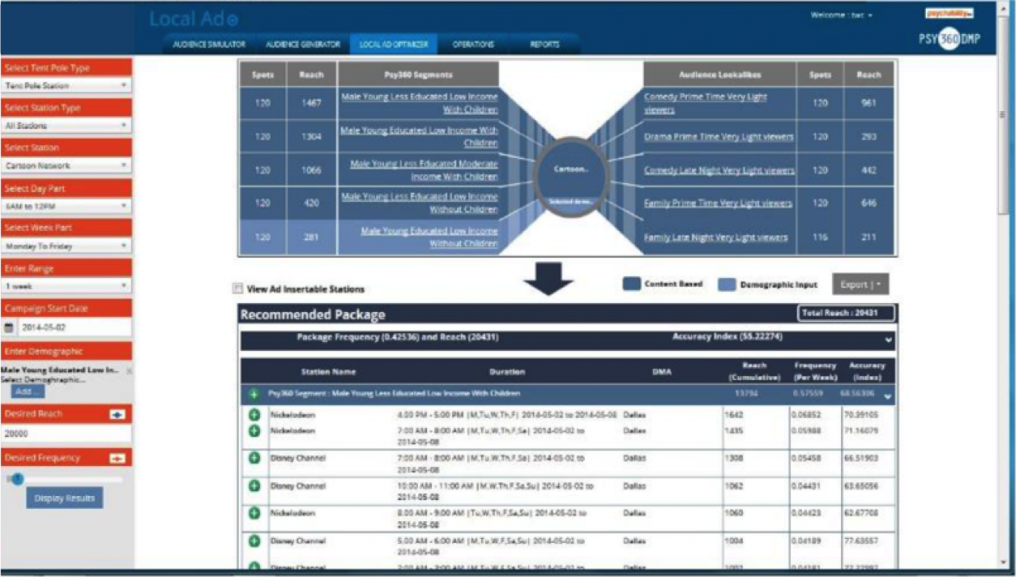The width and height of the screenshot is (1024, 577).
Task: Add Disney Channel 10:00 AM - 11:00 AM row
Action: point(254,486)
